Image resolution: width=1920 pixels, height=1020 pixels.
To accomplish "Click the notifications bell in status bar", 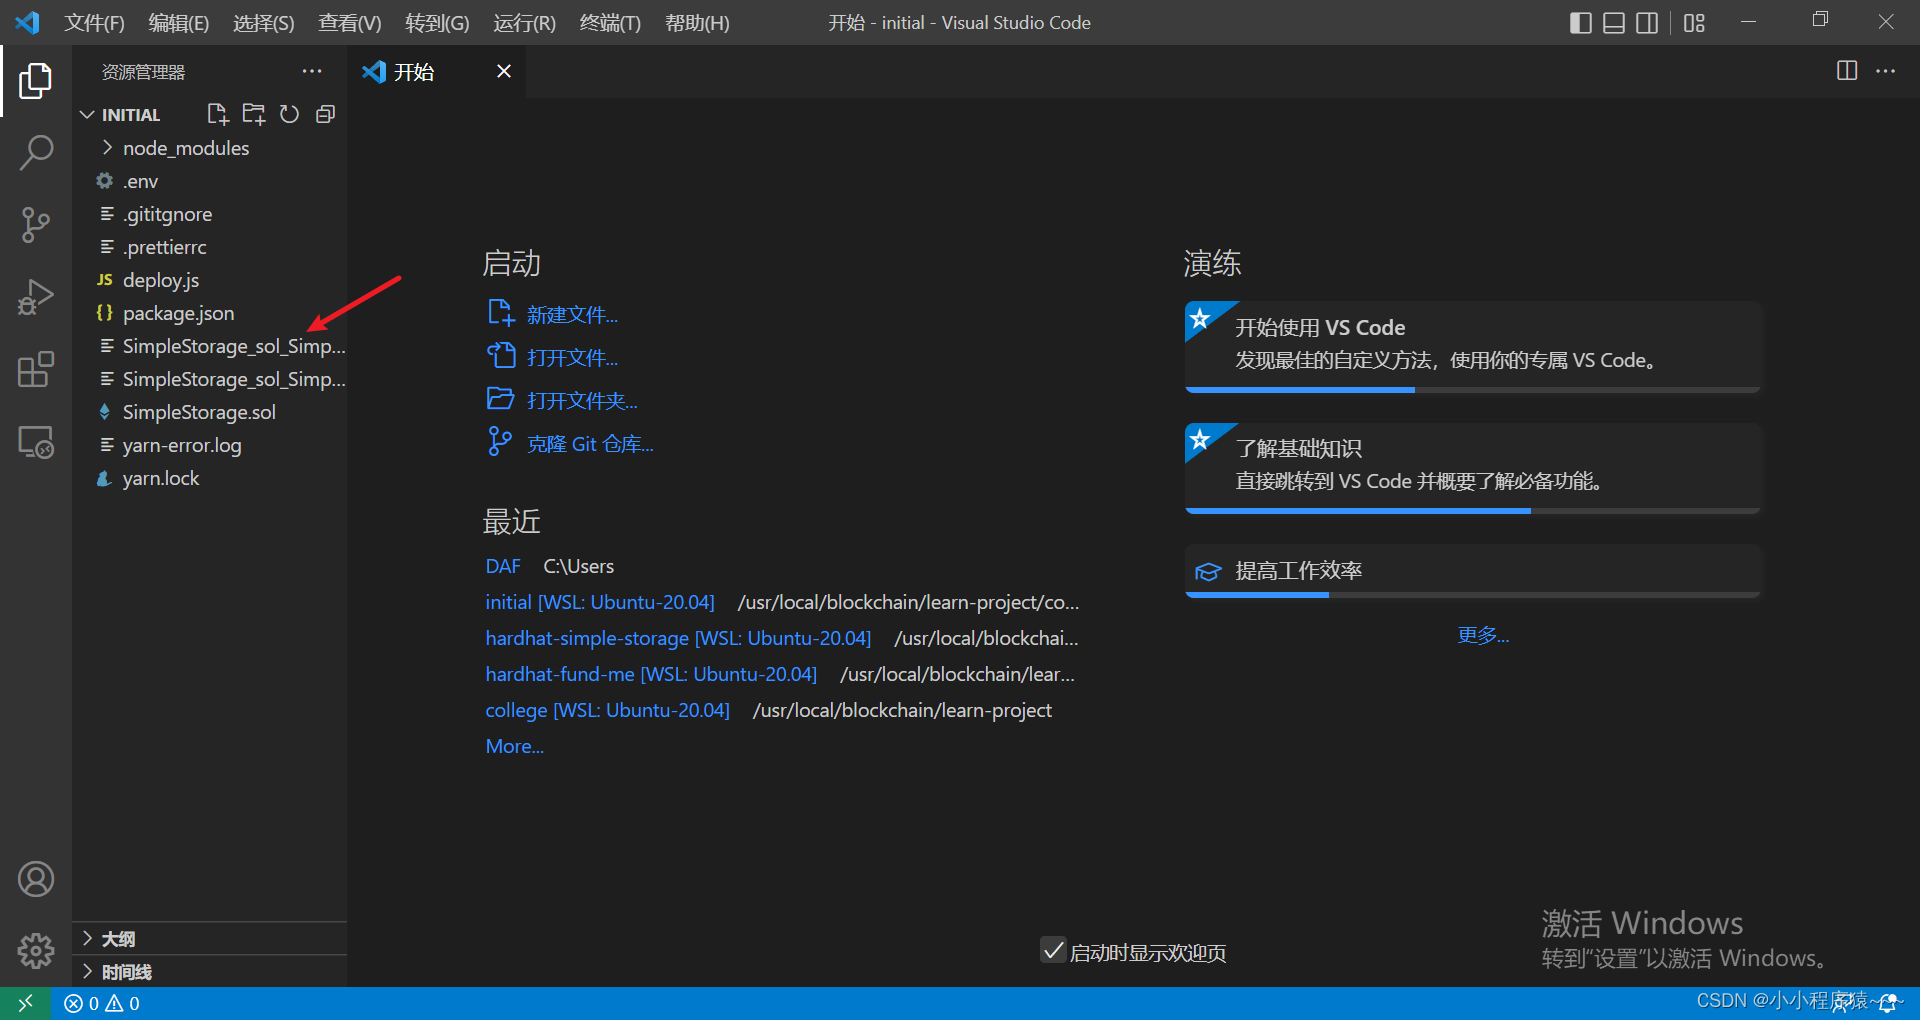I will [1888, 1003].
